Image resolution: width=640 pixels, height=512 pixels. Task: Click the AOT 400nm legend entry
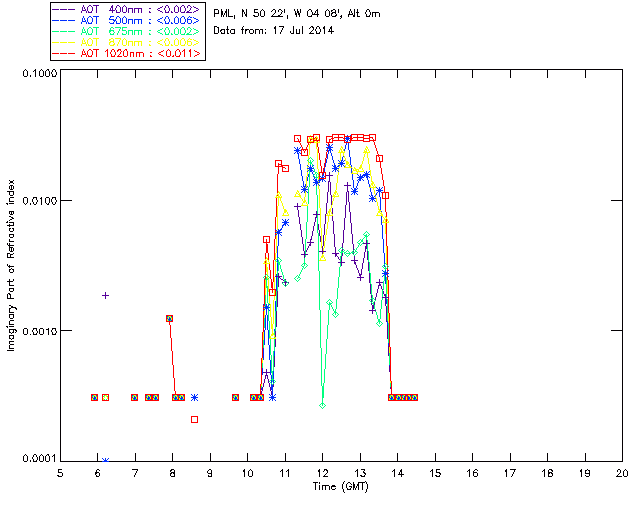click(127, 9)
